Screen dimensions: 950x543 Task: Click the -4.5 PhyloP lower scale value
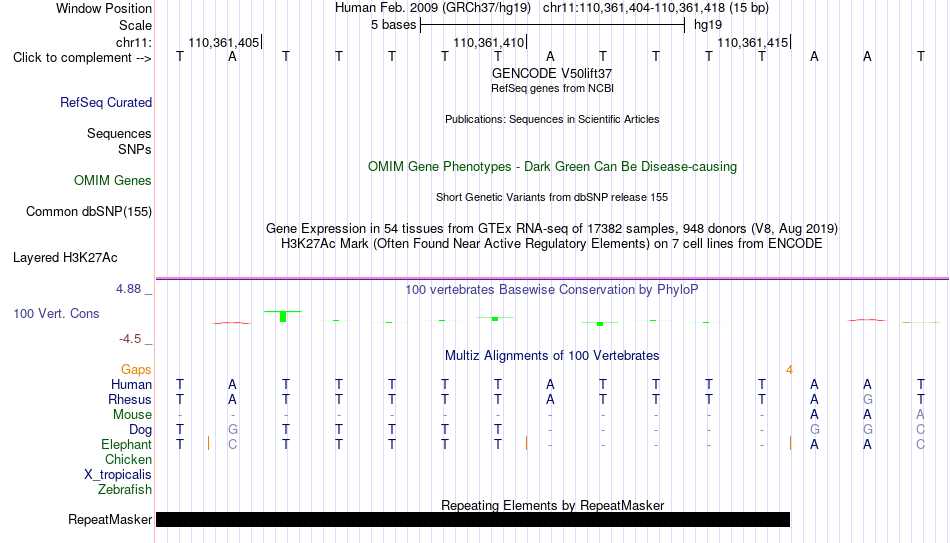(x=130, y=339)
